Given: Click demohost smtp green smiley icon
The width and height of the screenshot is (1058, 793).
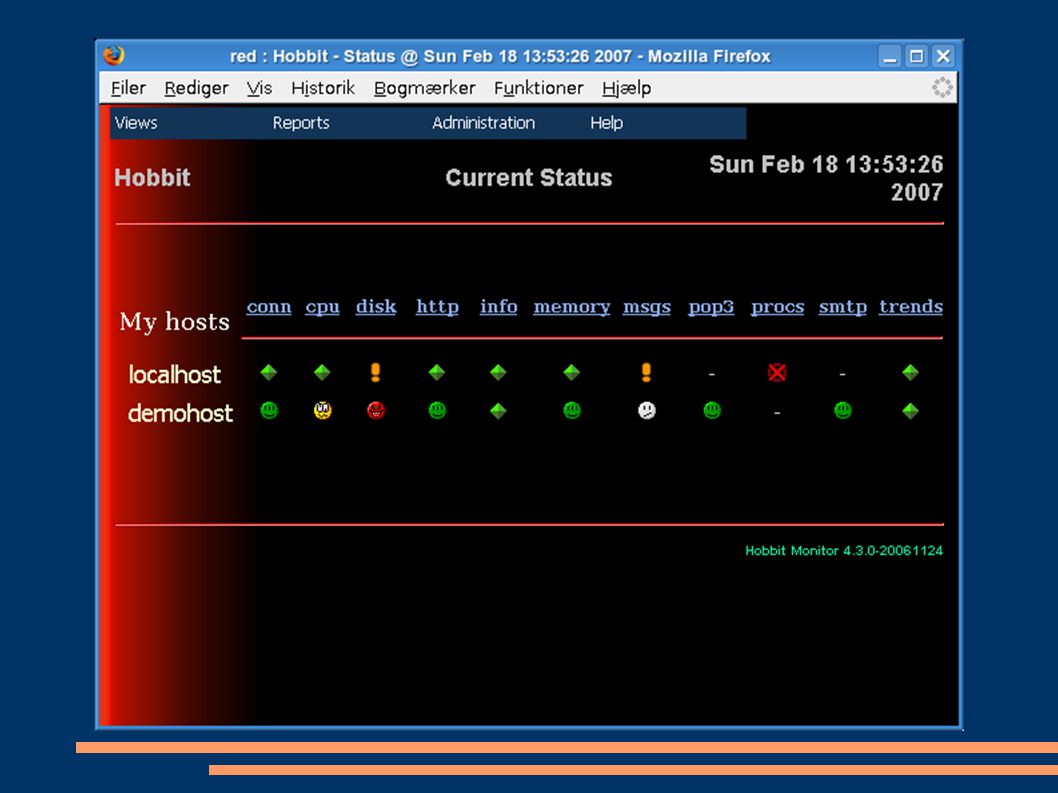Looking at the screenshot, I should click(843, 410).
